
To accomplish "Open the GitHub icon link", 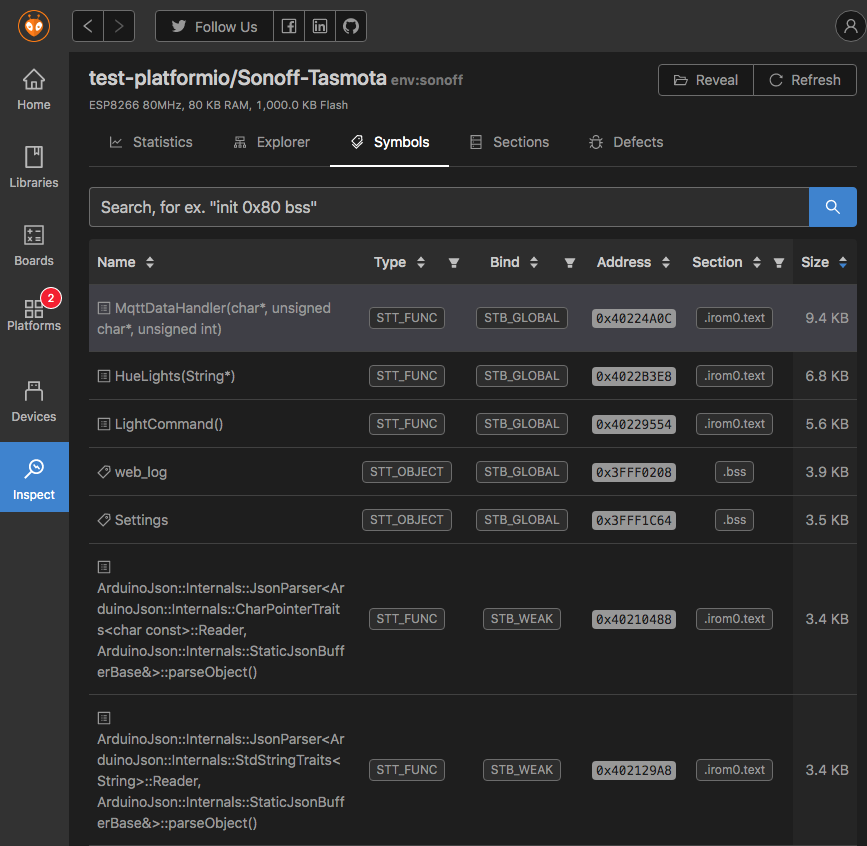I will coord(351,26).
